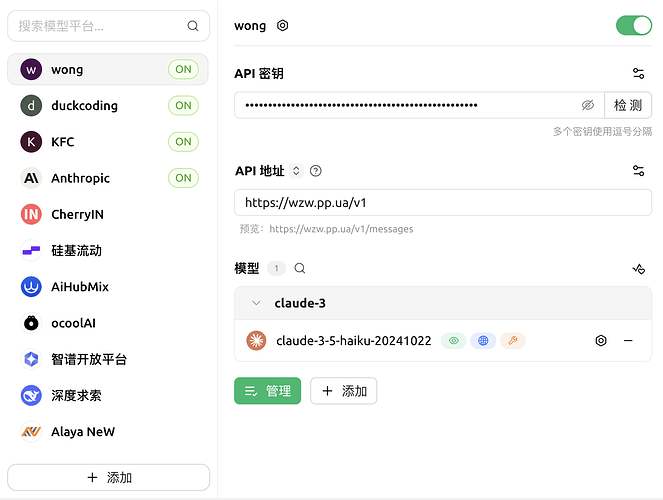Click preview URL https://wzw.pp.ua/v1/messages
This screenshot has height=500, width=663.
(x=341, y=229)
